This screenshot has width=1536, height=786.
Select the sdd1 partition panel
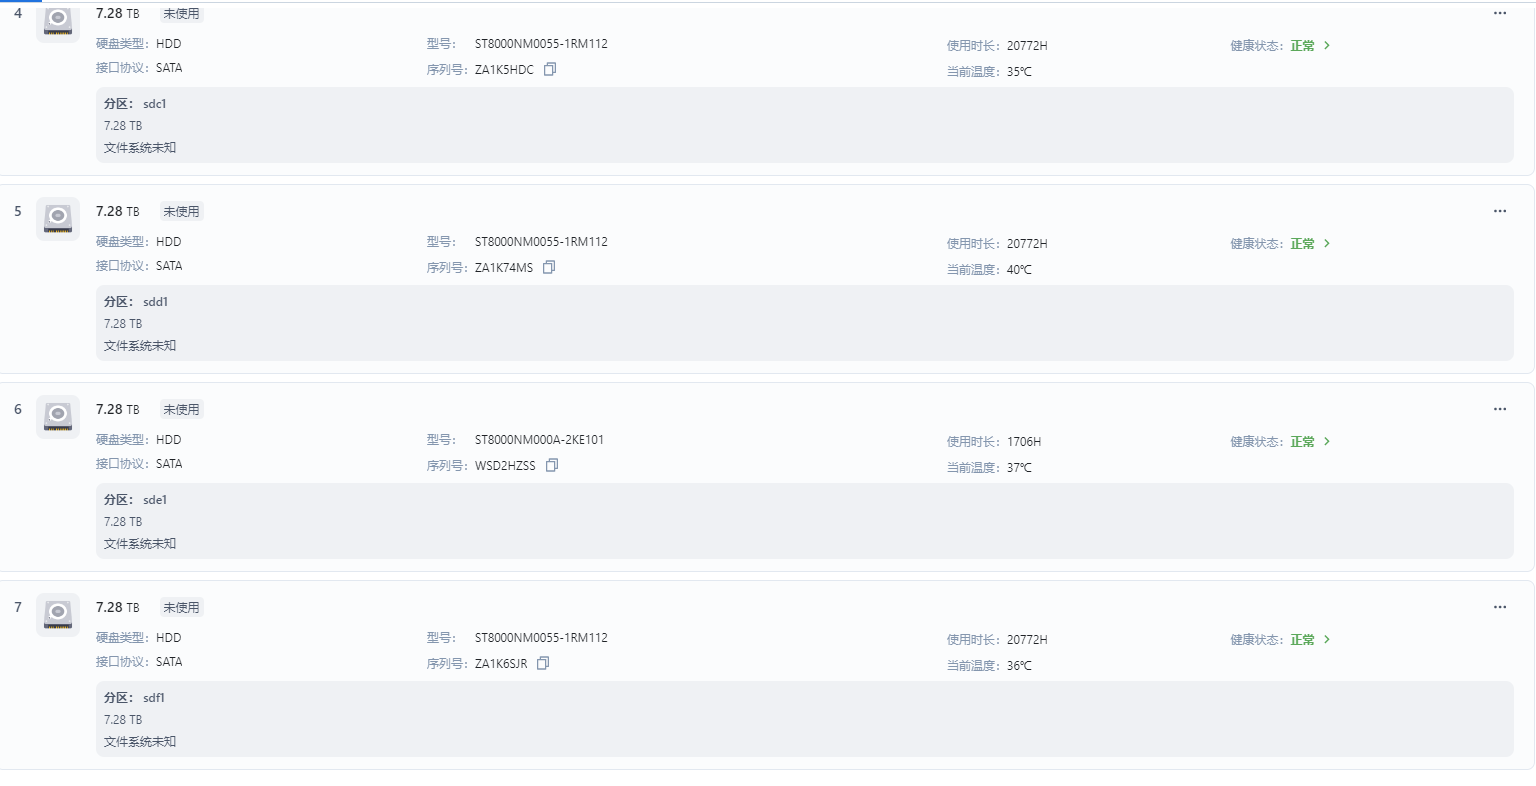[x=805, y=323]
